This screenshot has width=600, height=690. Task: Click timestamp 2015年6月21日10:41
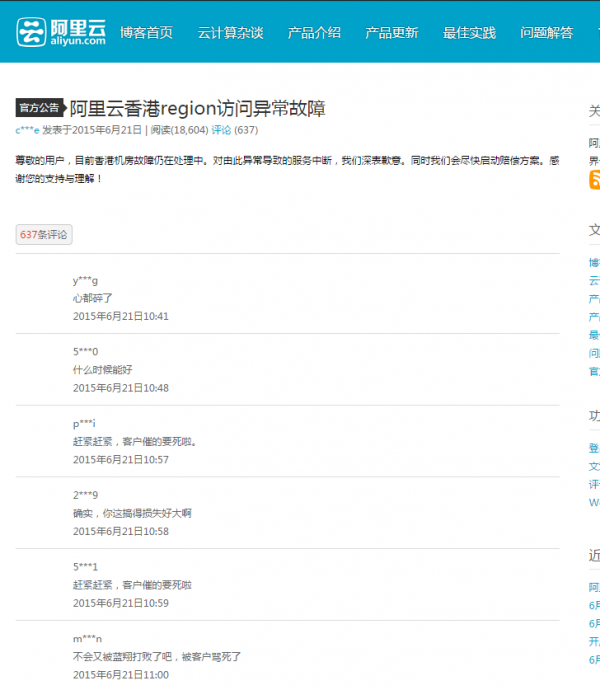(x=121, y=316)
